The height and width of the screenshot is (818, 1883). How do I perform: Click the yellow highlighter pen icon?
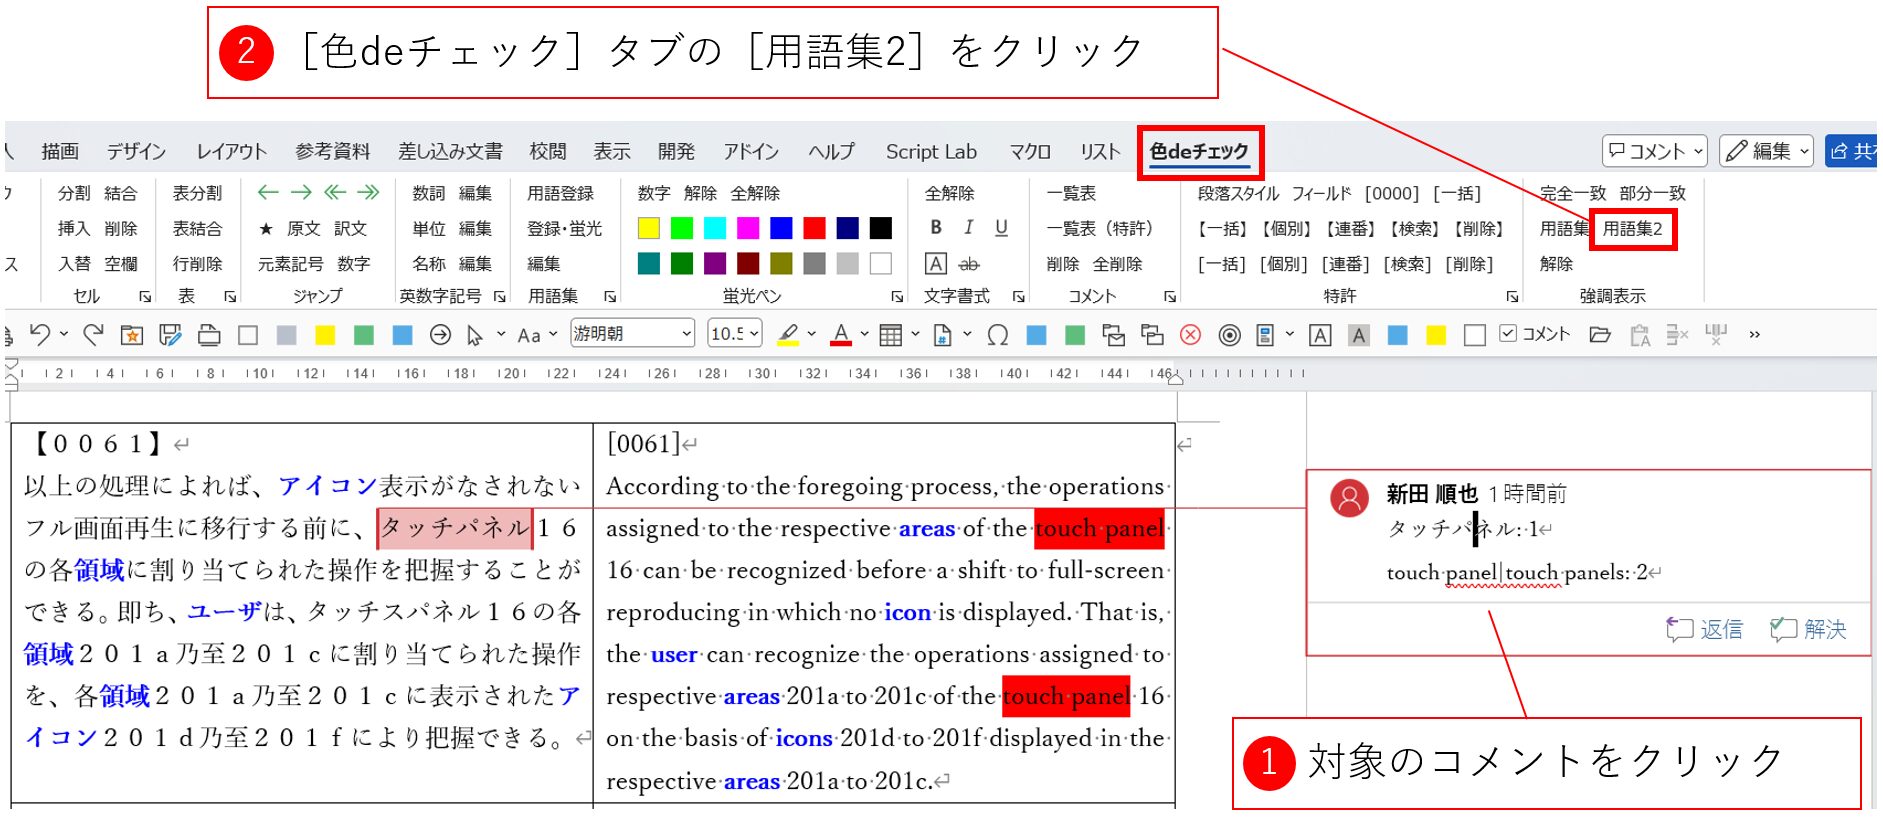pyautogui.click(x=788, y=335)
